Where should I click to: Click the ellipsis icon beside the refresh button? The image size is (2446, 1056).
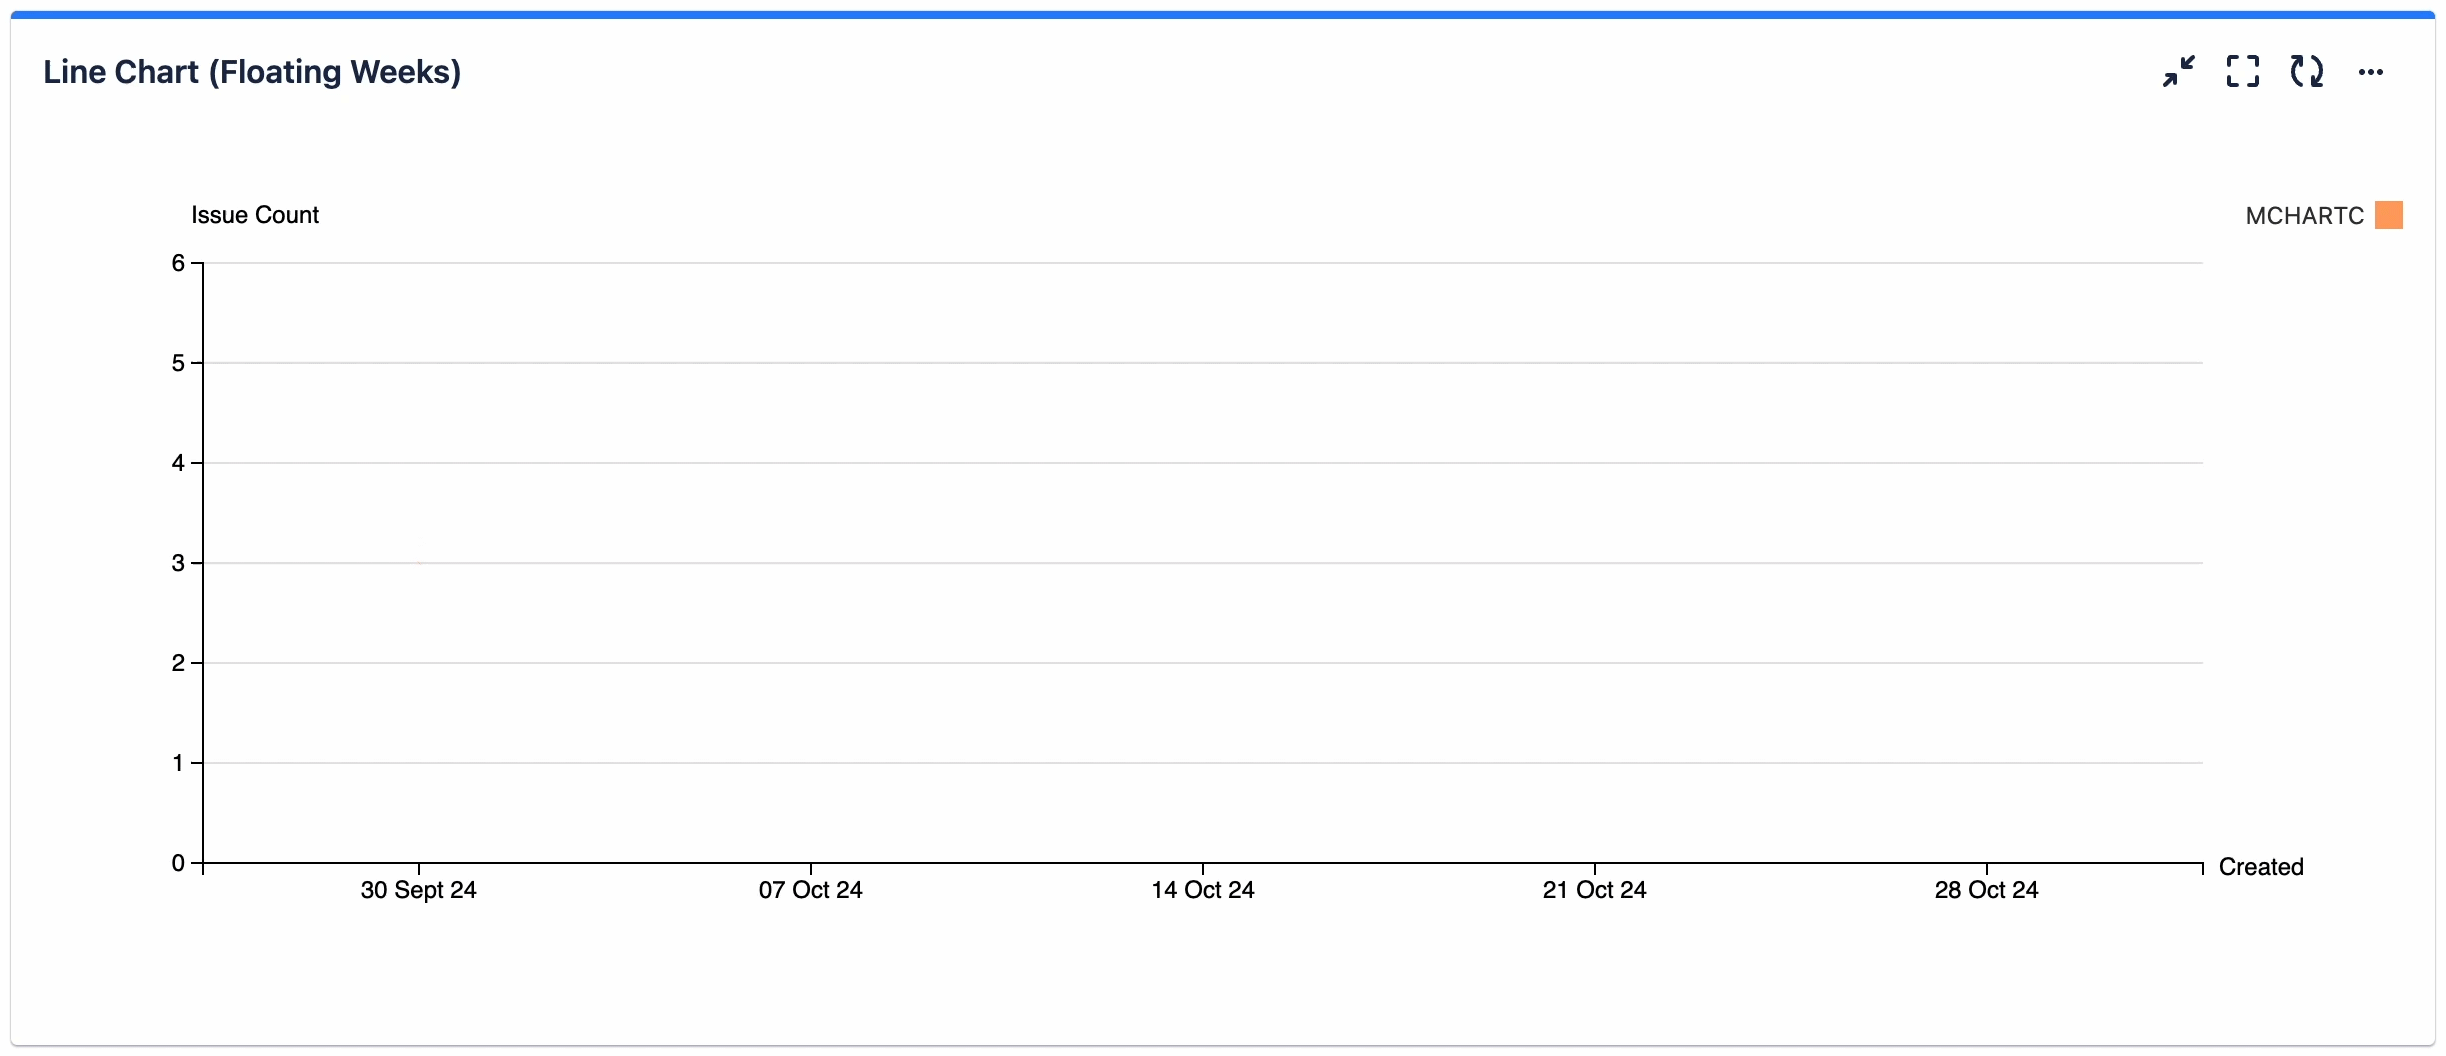point(2372,71)
